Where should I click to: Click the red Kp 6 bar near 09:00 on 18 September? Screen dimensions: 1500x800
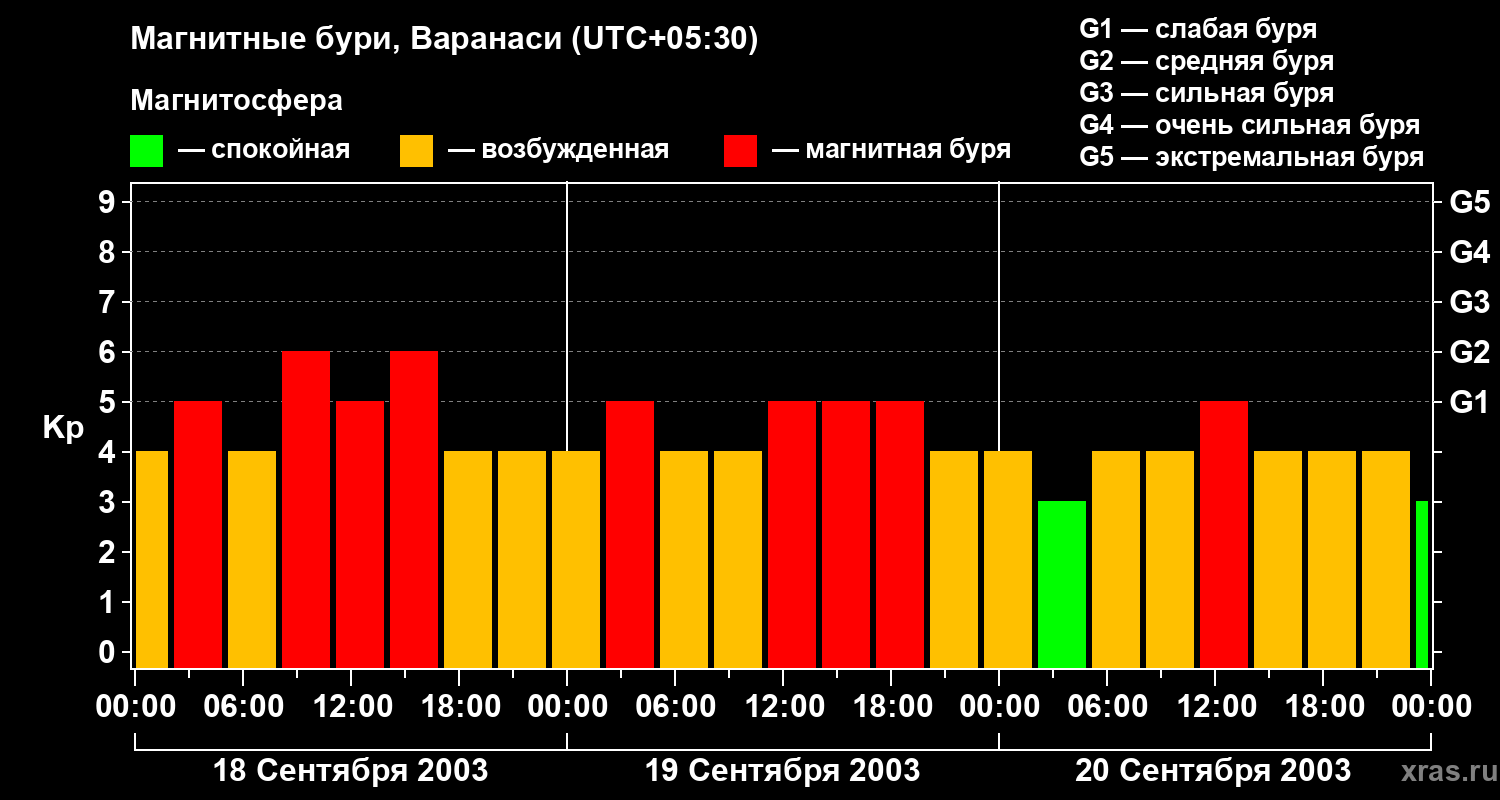[306, 510]
